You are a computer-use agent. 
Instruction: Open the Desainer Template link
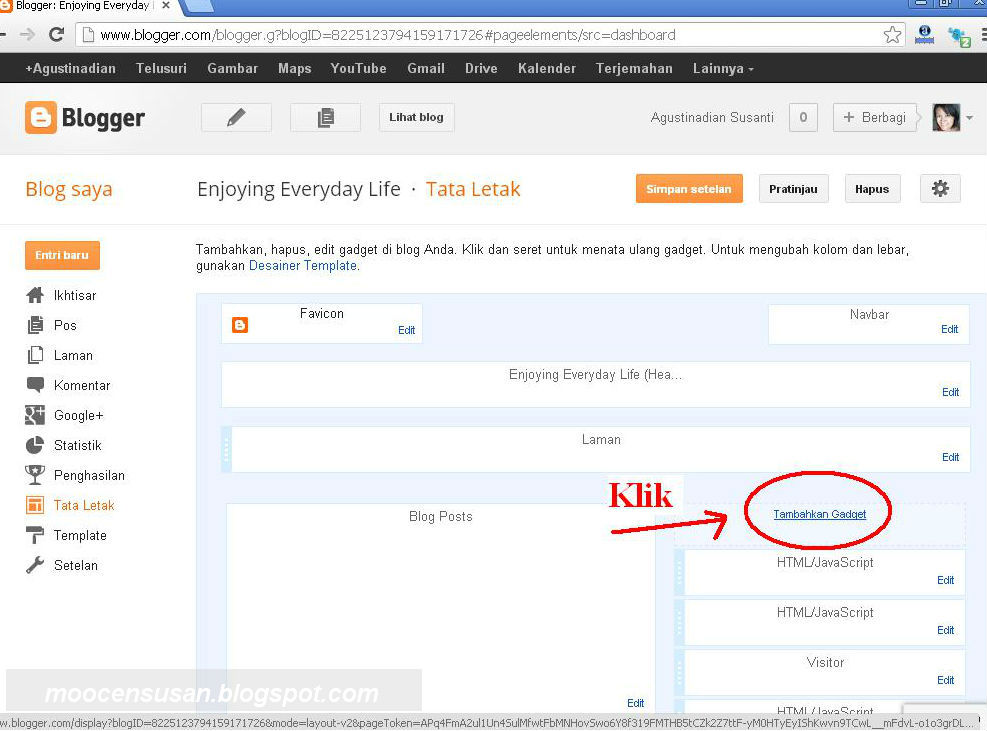click(303, 266)
